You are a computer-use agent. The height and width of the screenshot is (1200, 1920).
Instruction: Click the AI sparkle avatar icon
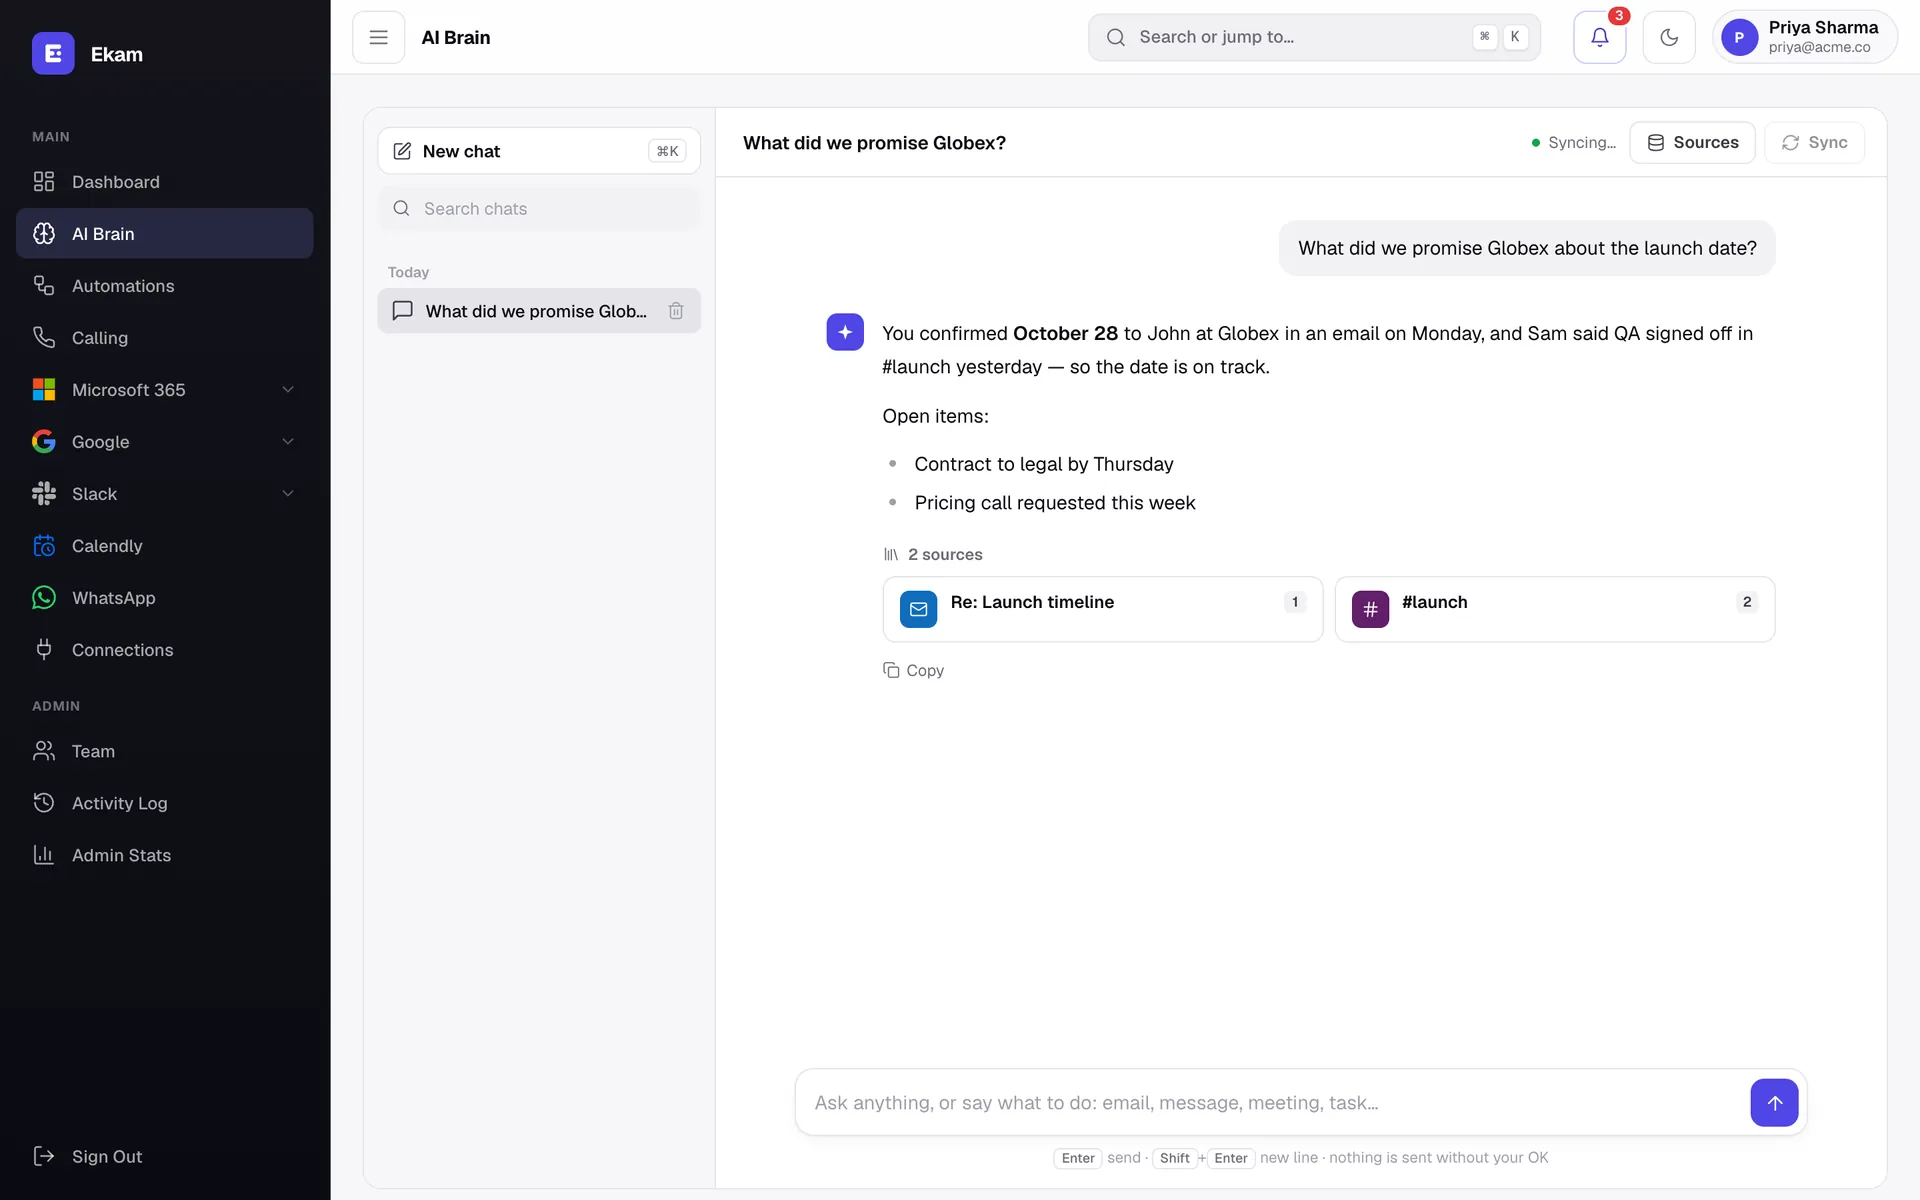845,332
